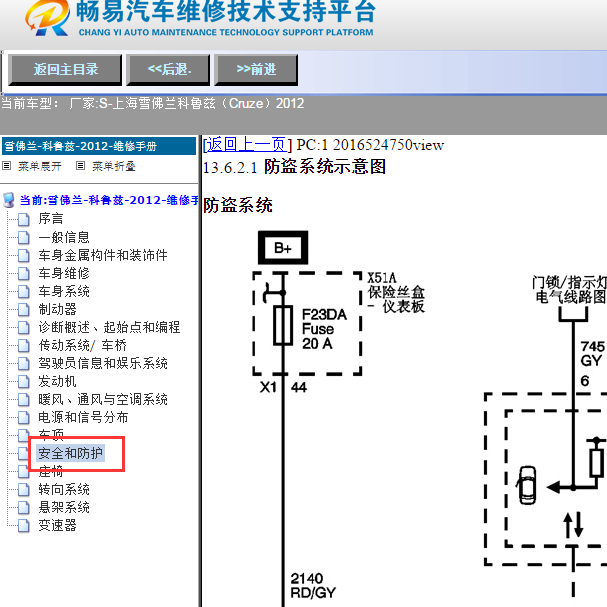
Task: Select 传动系统/车桥 tree item
Action: (x=82, y=345)
